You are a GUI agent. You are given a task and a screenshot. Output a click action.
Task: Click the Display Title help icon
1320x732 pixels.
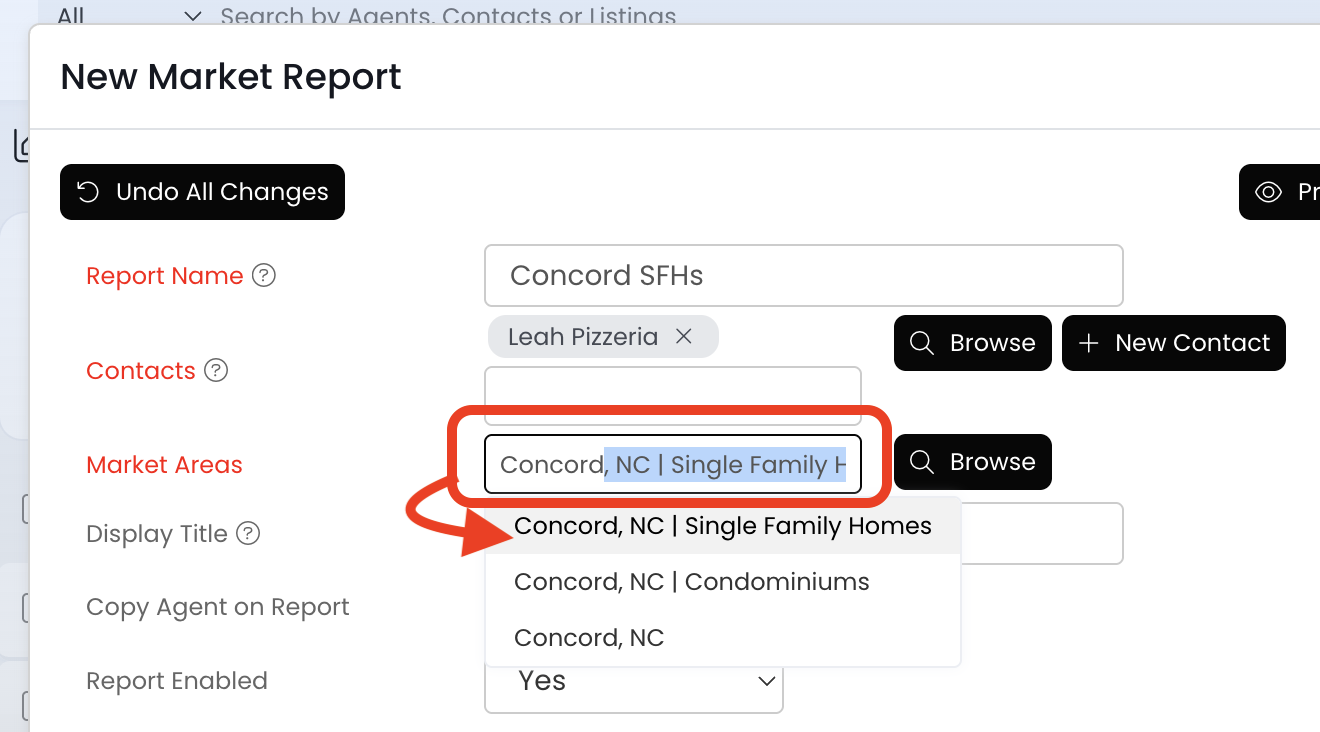click(x=248, y=534)
